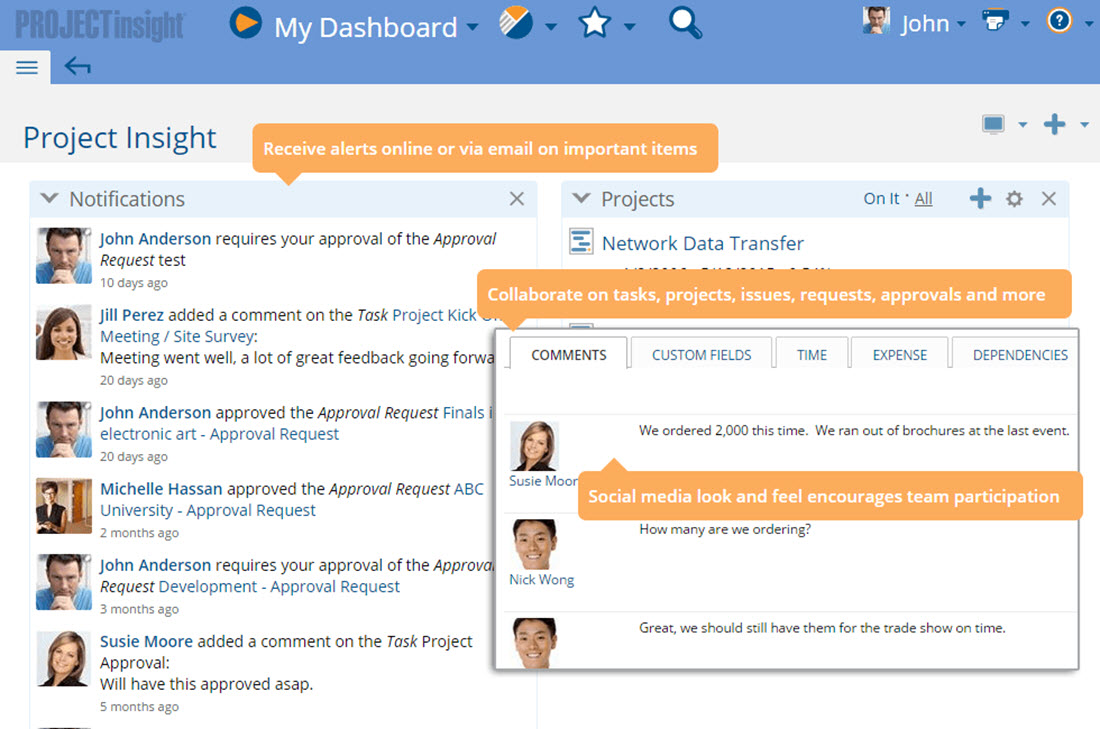Open electronic art - Approval Request link
Viewport: 1100px width, 729px height.
(x=219, y=434)
